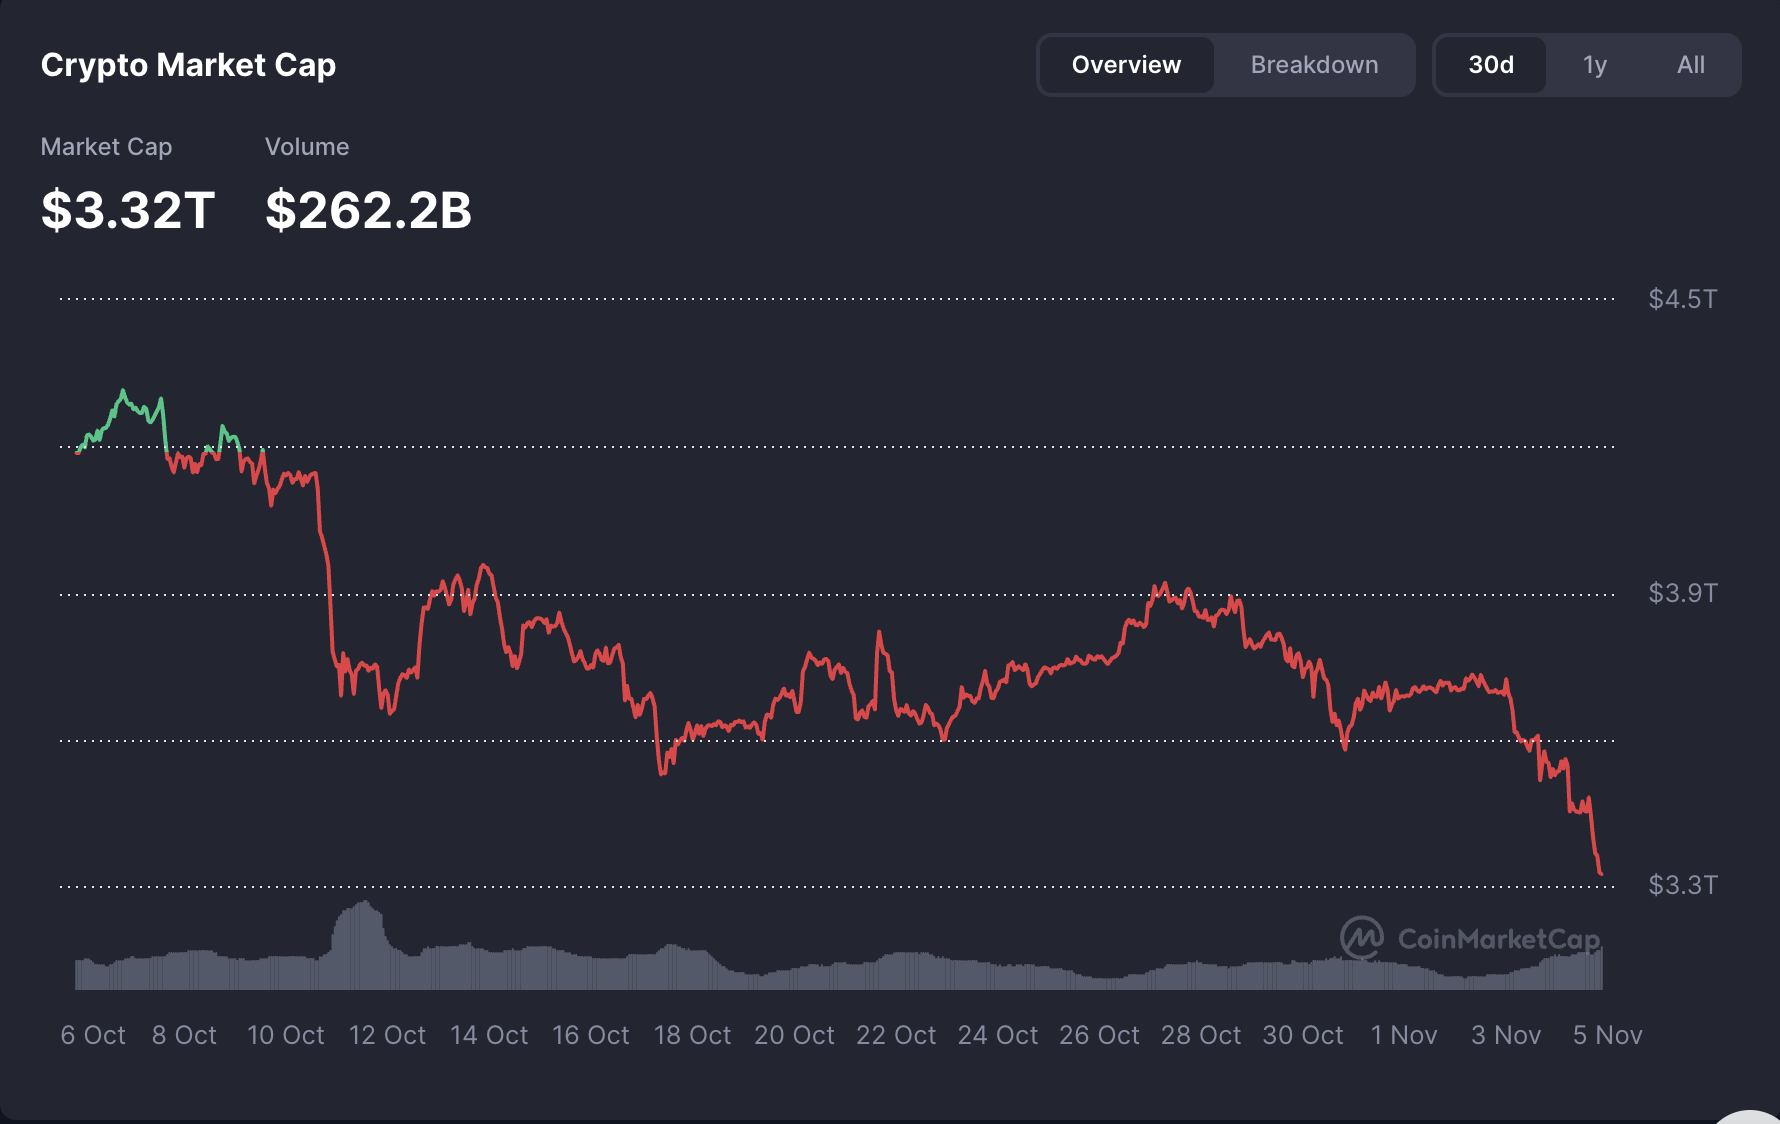Screen dimensions: 1780x1124
Task: Click the Market Cap label
Action: click(x=106, y=146)
